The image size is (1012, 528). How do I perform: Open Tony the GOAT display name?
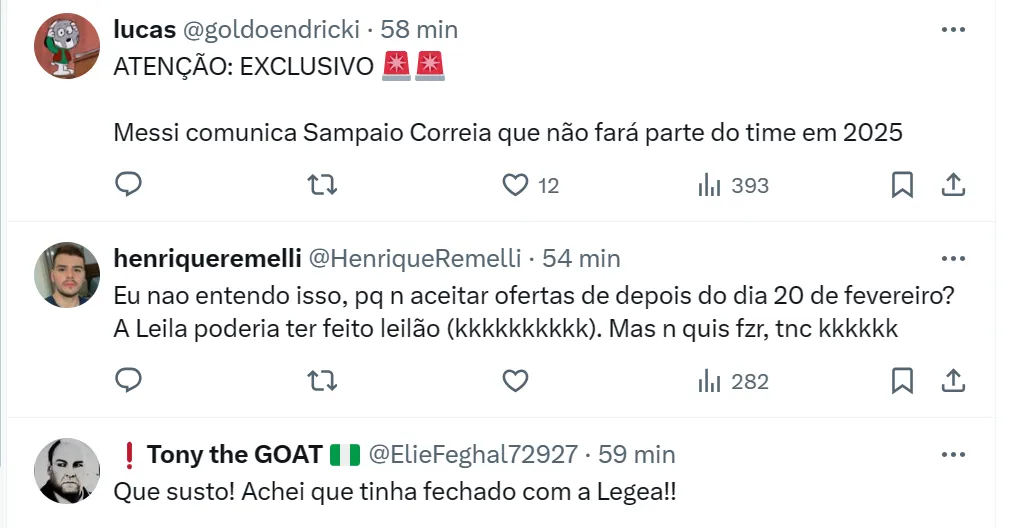(234, 454)
